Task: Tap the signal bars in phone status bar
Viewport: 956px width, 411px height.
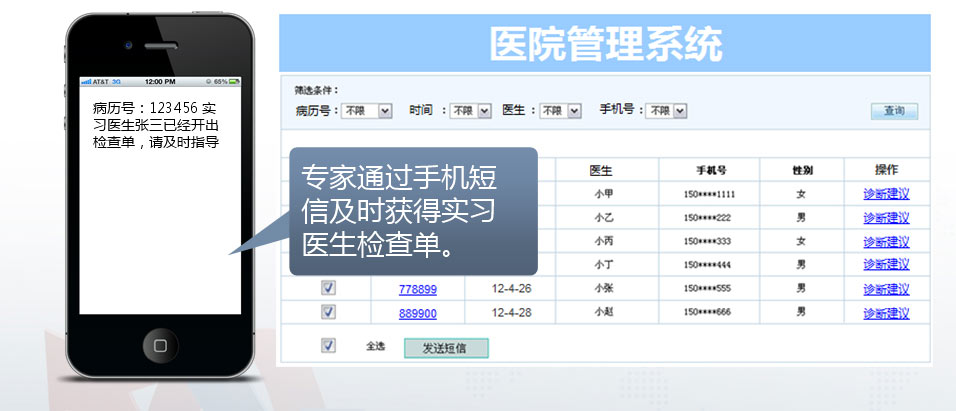Action: [x=86, y=81]
